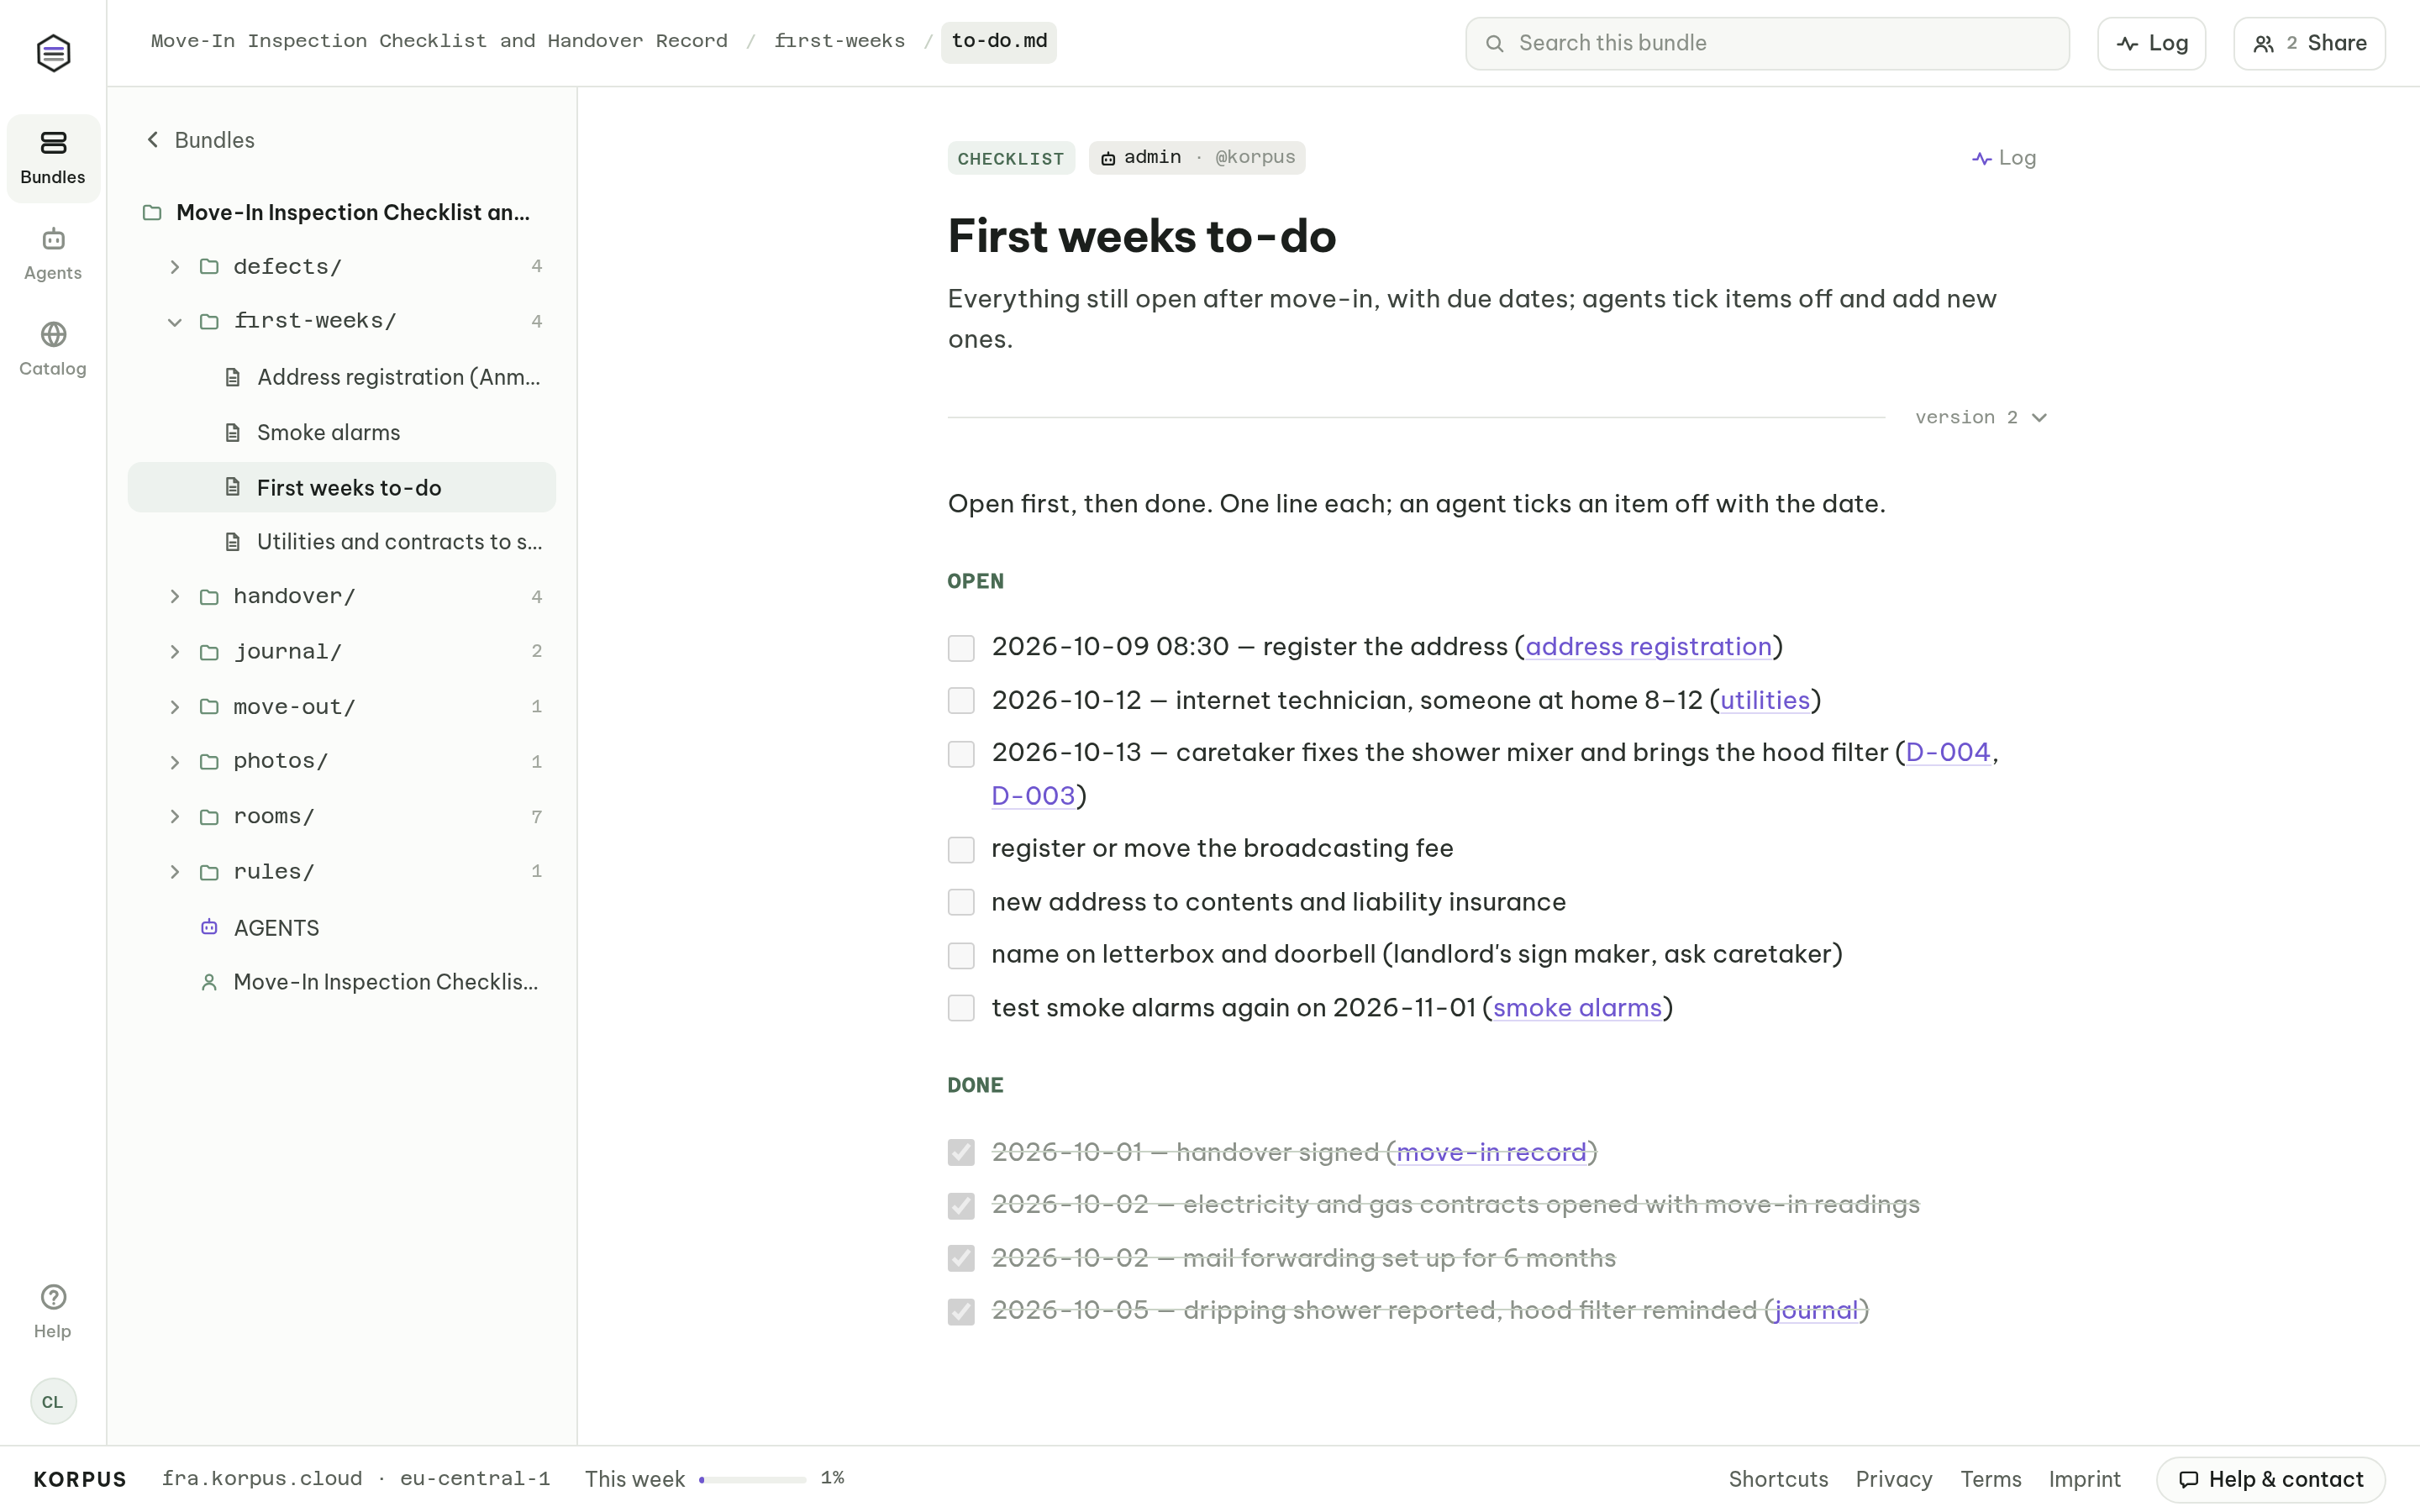Click the back arrow next to Bundles
The image size is (2420, 1512).
(x=153, y=140)
